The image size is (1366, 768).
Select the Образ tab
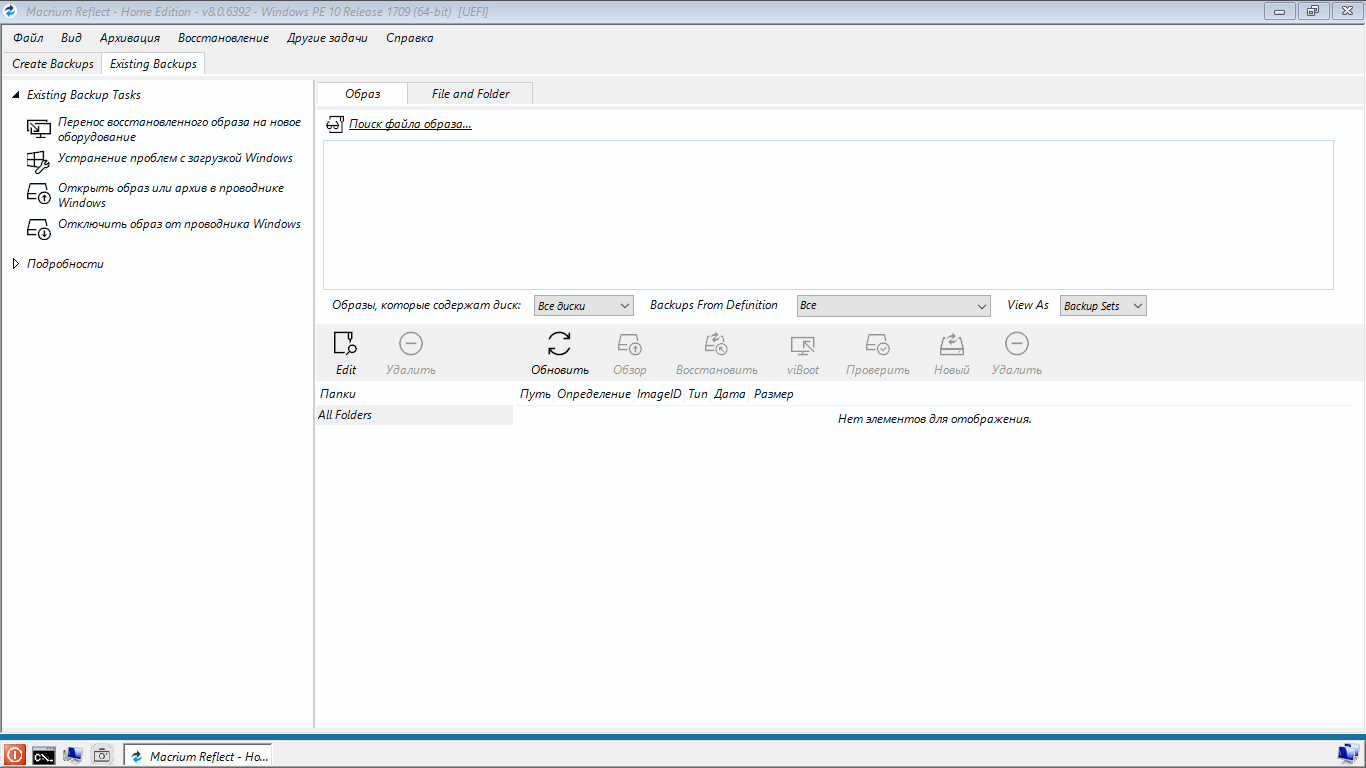363,94
